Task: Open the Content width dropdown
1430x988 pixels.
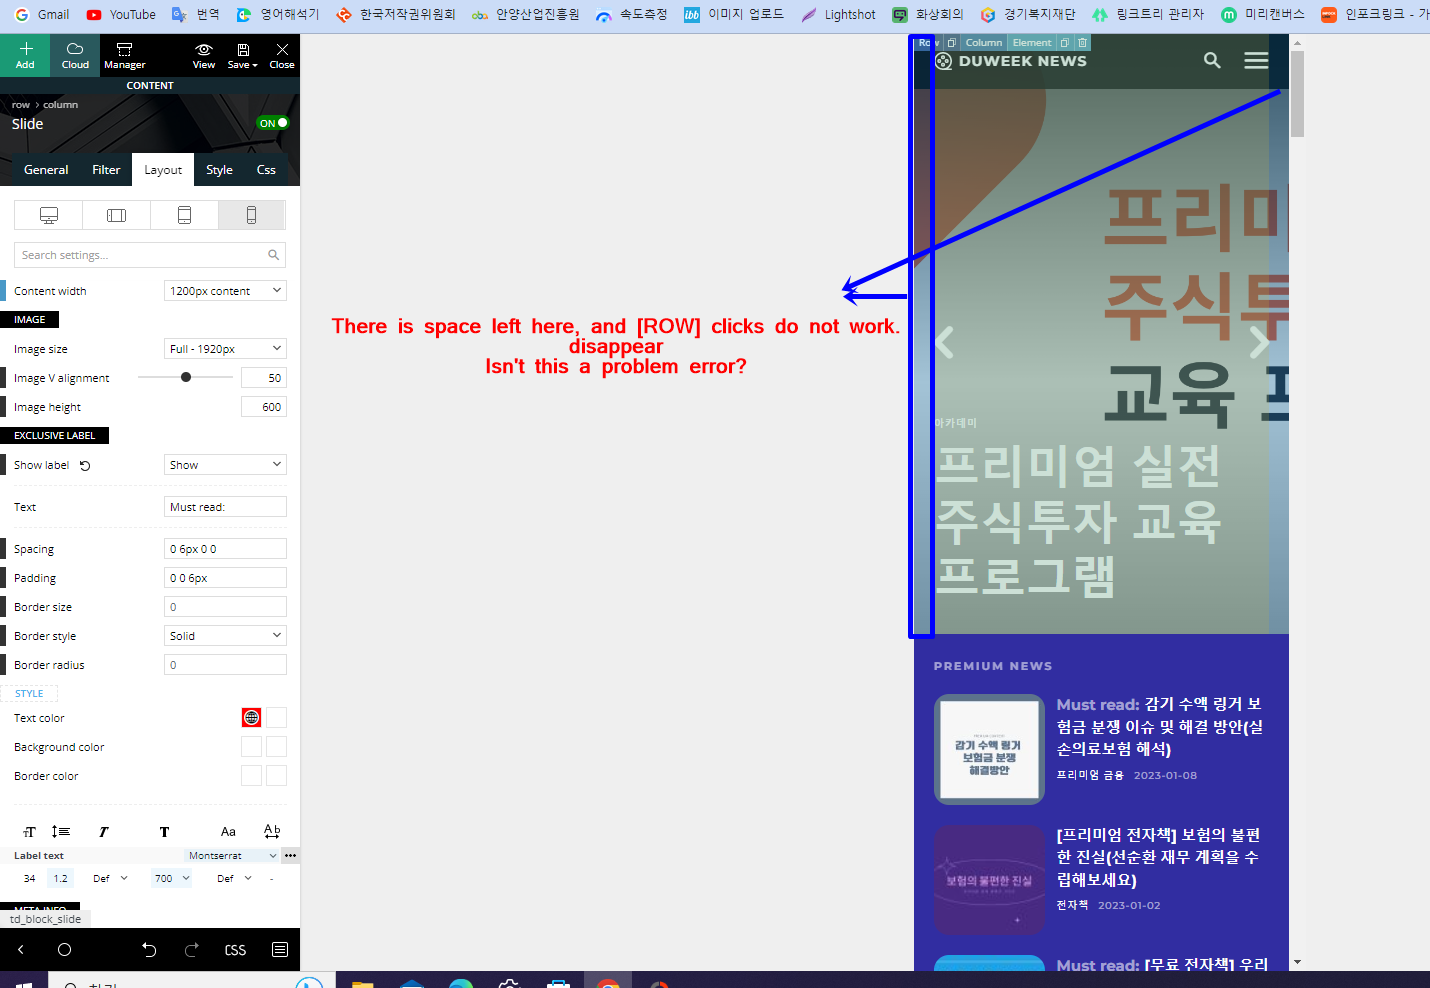Action: [x=225, y=291]
